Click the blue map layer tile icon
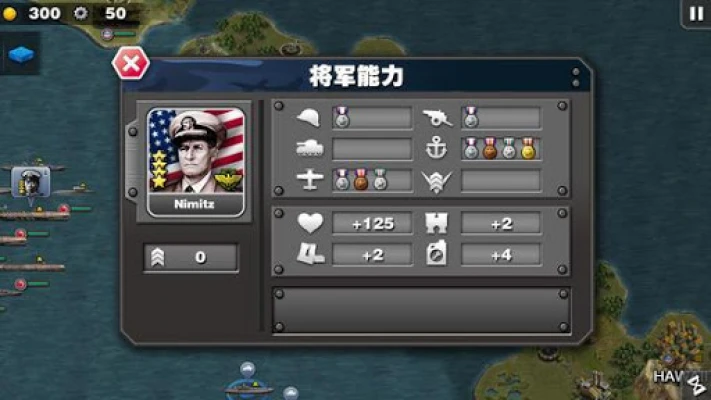This screenshot has width=711, height=400. point(21,55)
